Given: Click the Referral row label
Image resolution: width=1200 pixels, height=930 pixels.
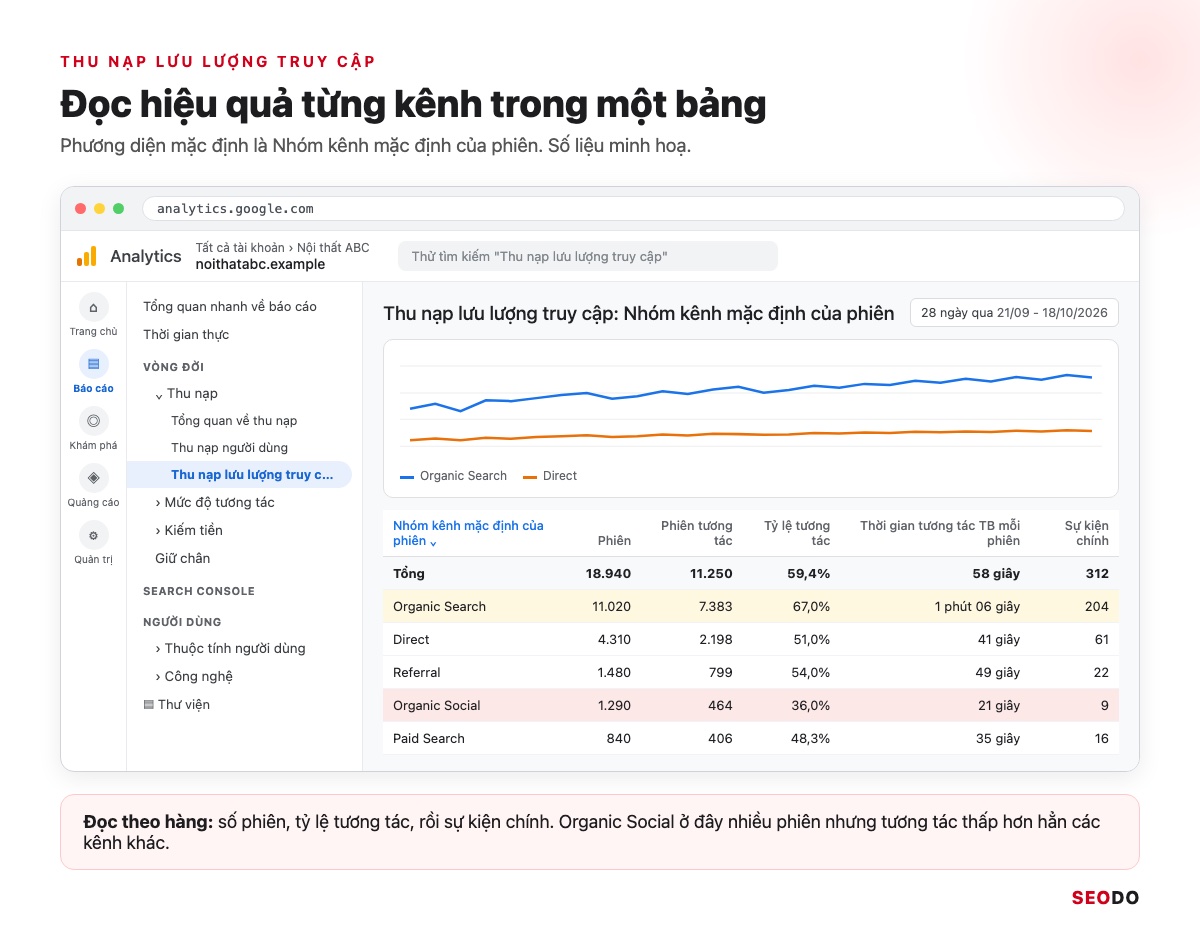Looking at the screenshot, I should (x=417, y=672).
